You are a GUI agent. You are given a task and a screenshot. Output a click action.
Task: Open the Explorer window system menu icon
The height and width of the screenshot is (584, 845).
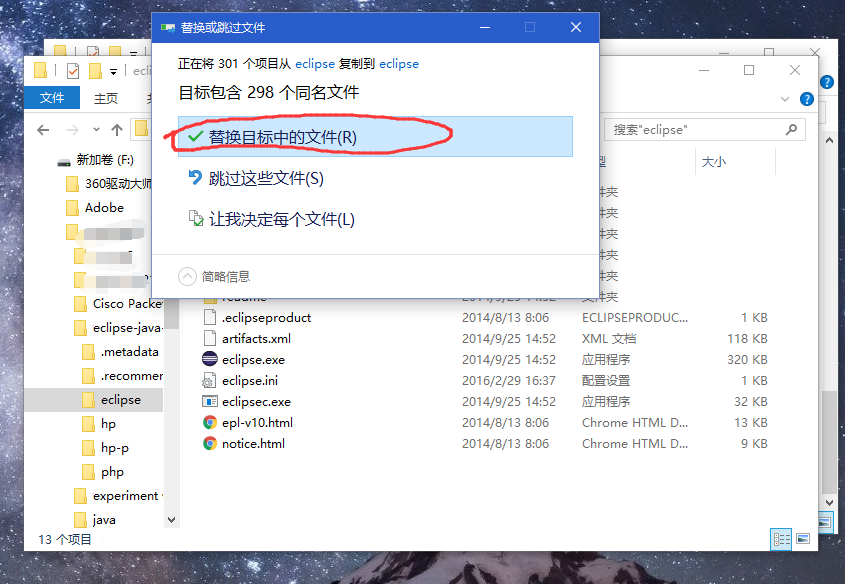[40, 71]
